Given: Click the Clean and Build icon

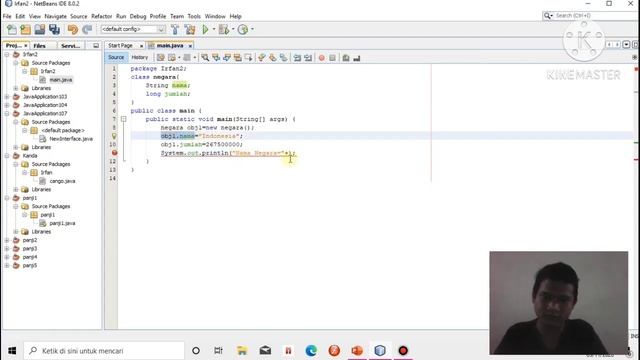Looking at the screenshot, I should (x=190, y=29).
